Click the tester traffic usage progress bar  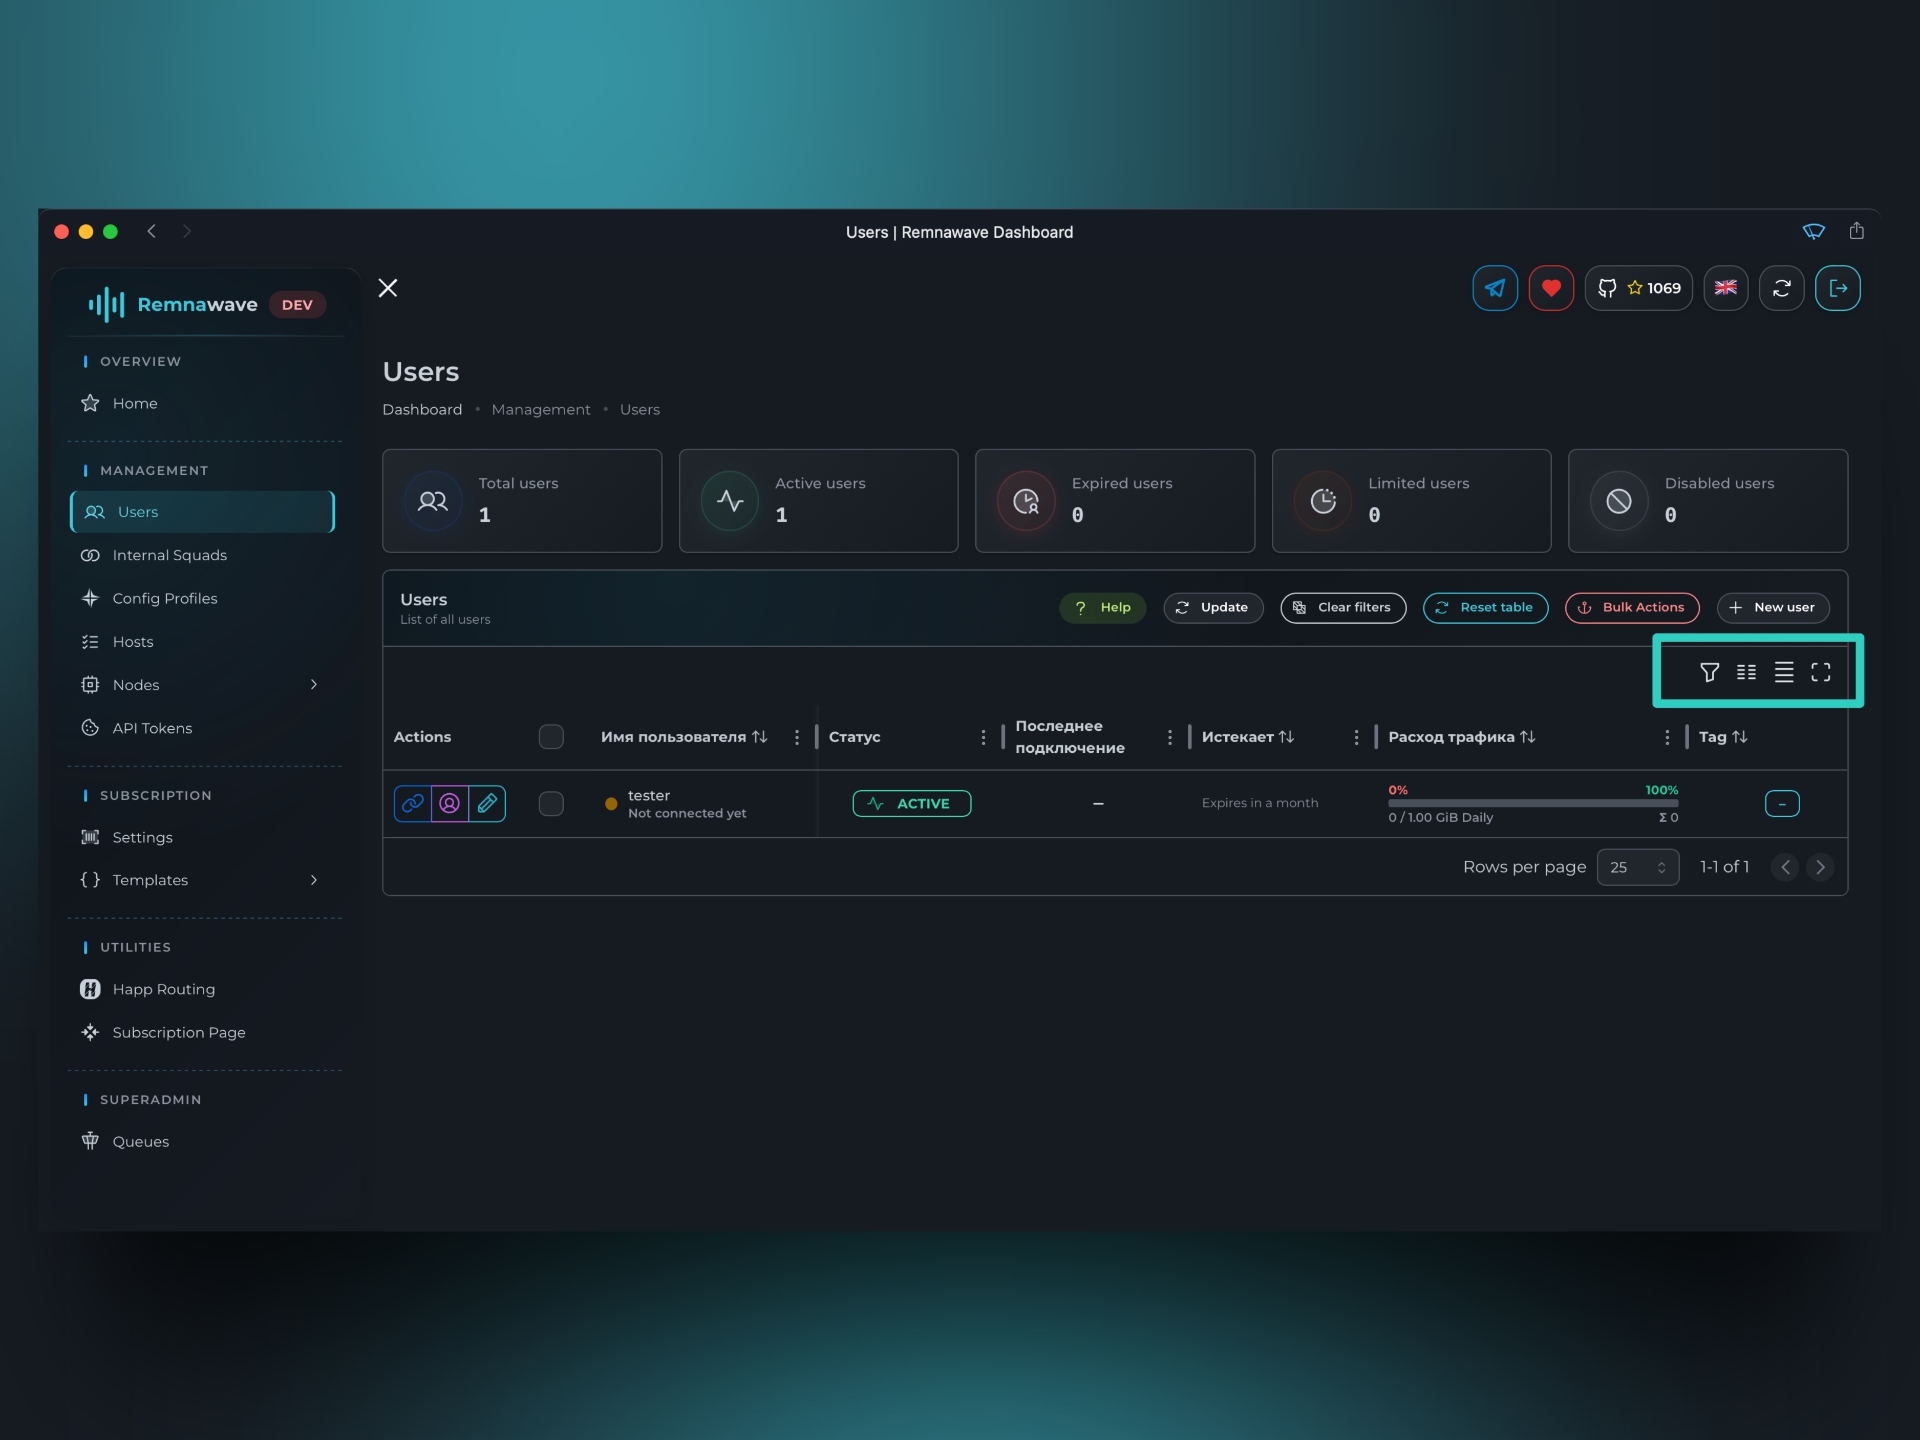1532,803
